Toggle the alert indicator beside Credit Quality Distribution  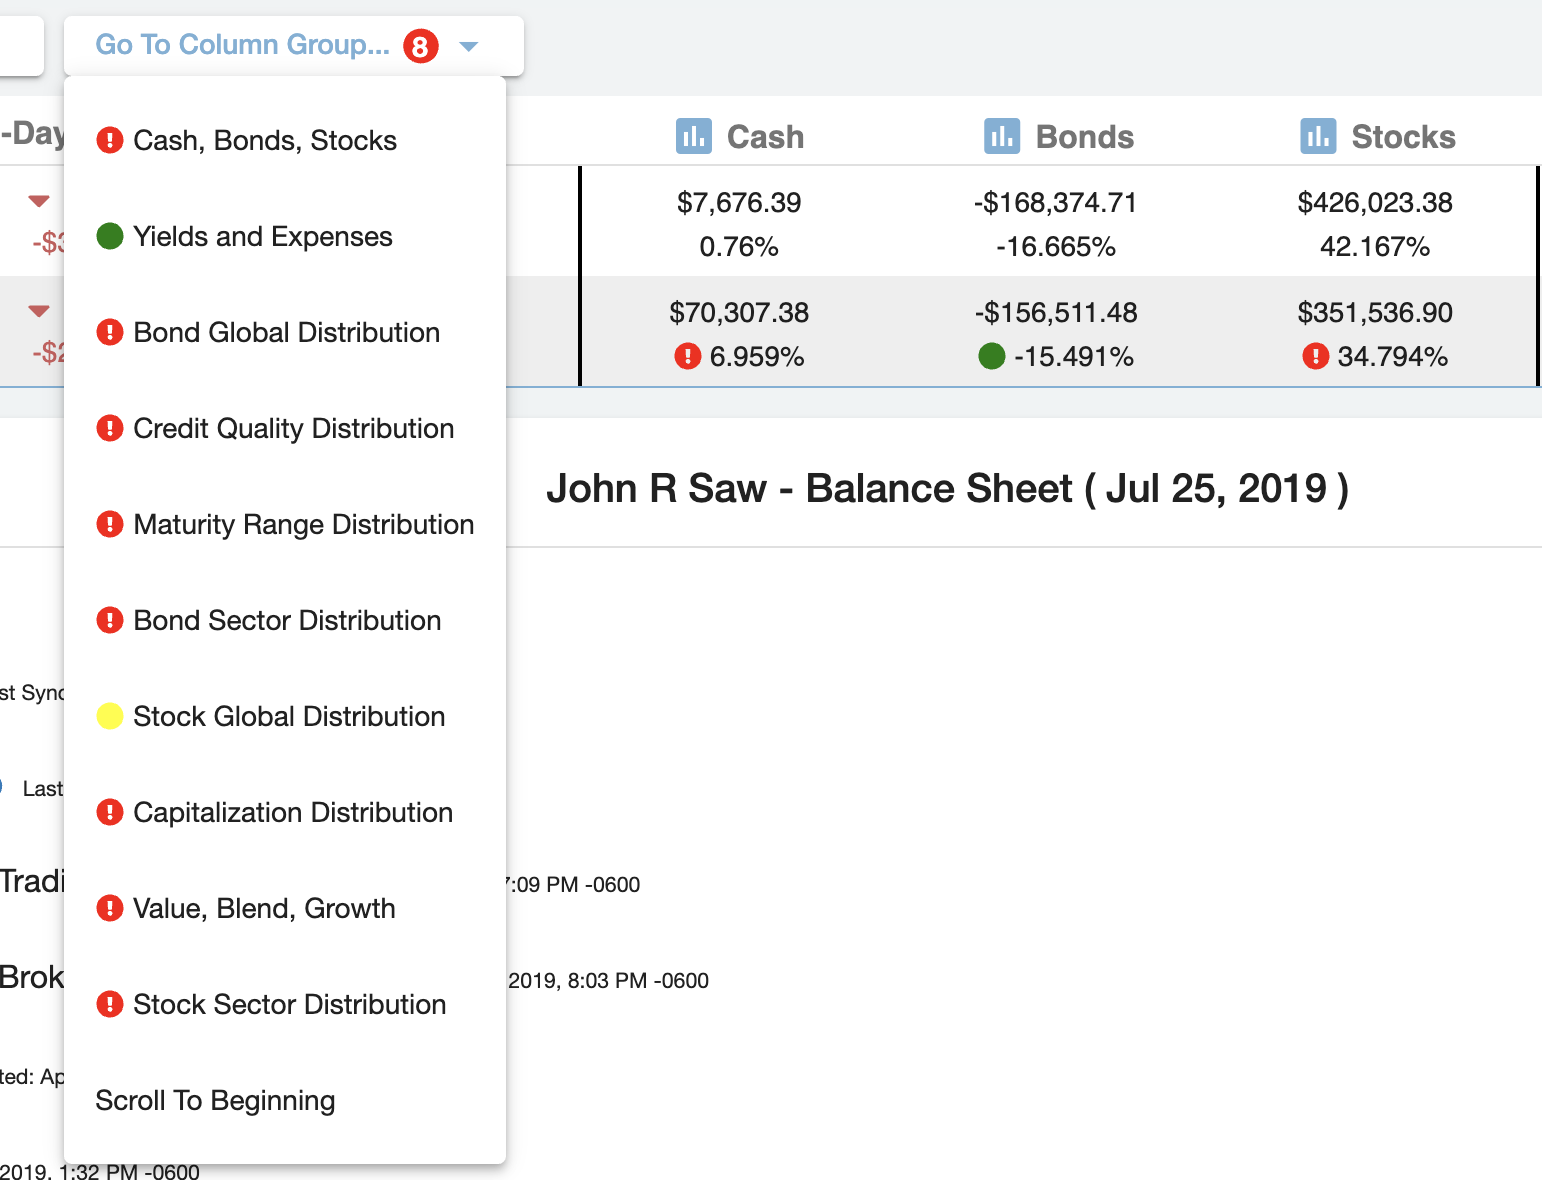[110, 428]
